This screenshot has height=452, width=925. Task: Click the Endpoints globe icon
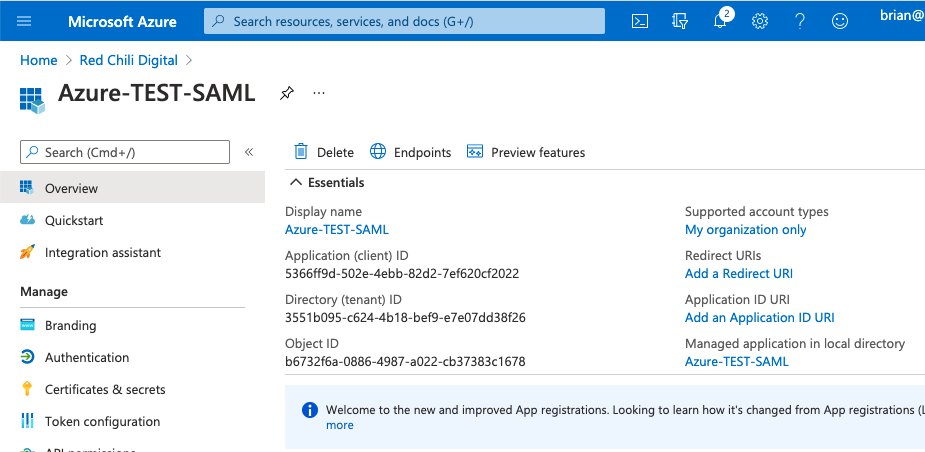coord(378,152)
